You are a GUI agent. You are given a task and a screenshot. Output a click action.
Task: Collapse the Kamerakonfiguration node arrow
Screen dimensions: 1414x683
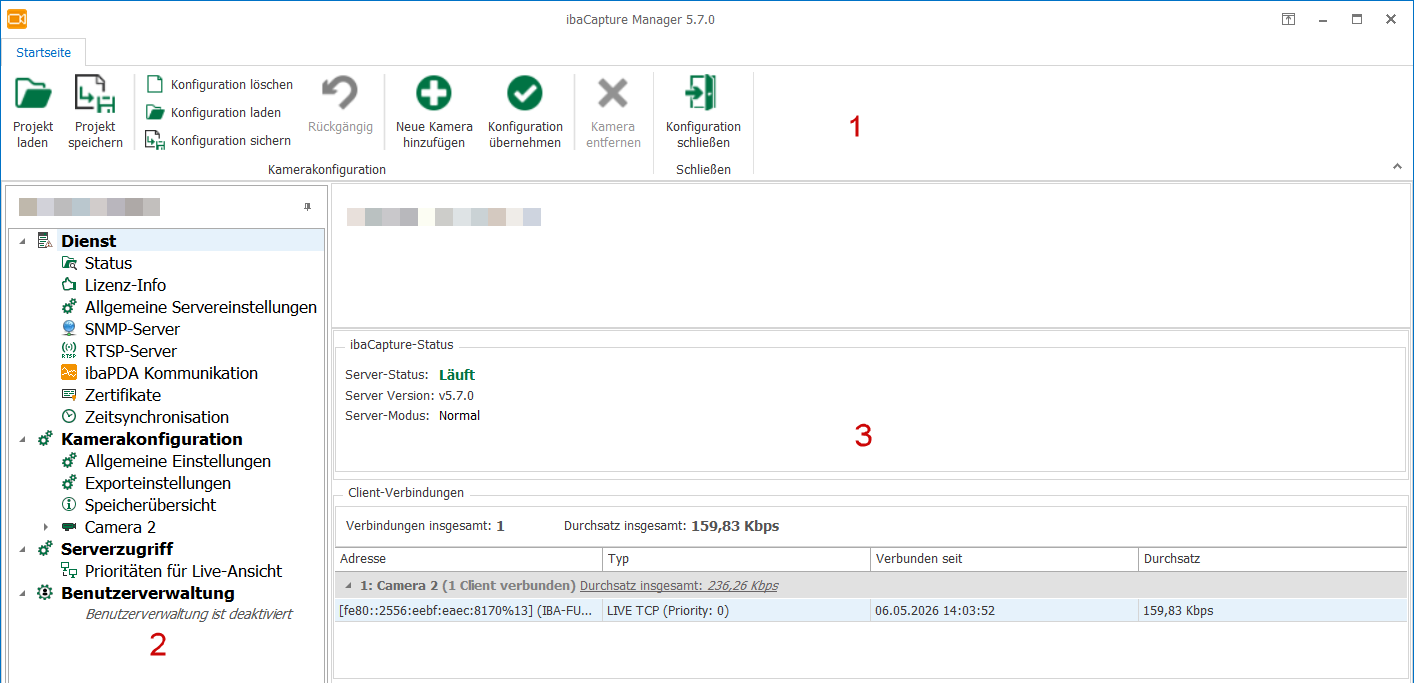coord(22,439)
